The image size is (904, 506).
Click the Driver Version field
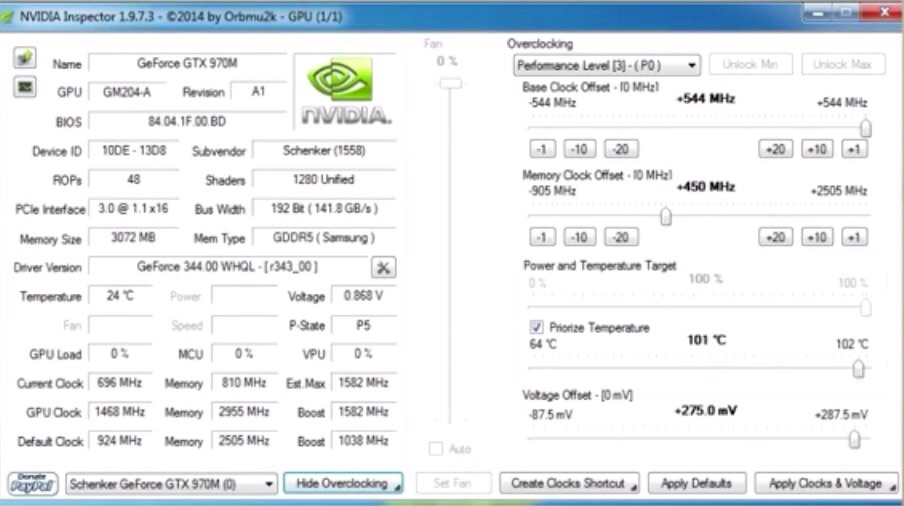228,266
